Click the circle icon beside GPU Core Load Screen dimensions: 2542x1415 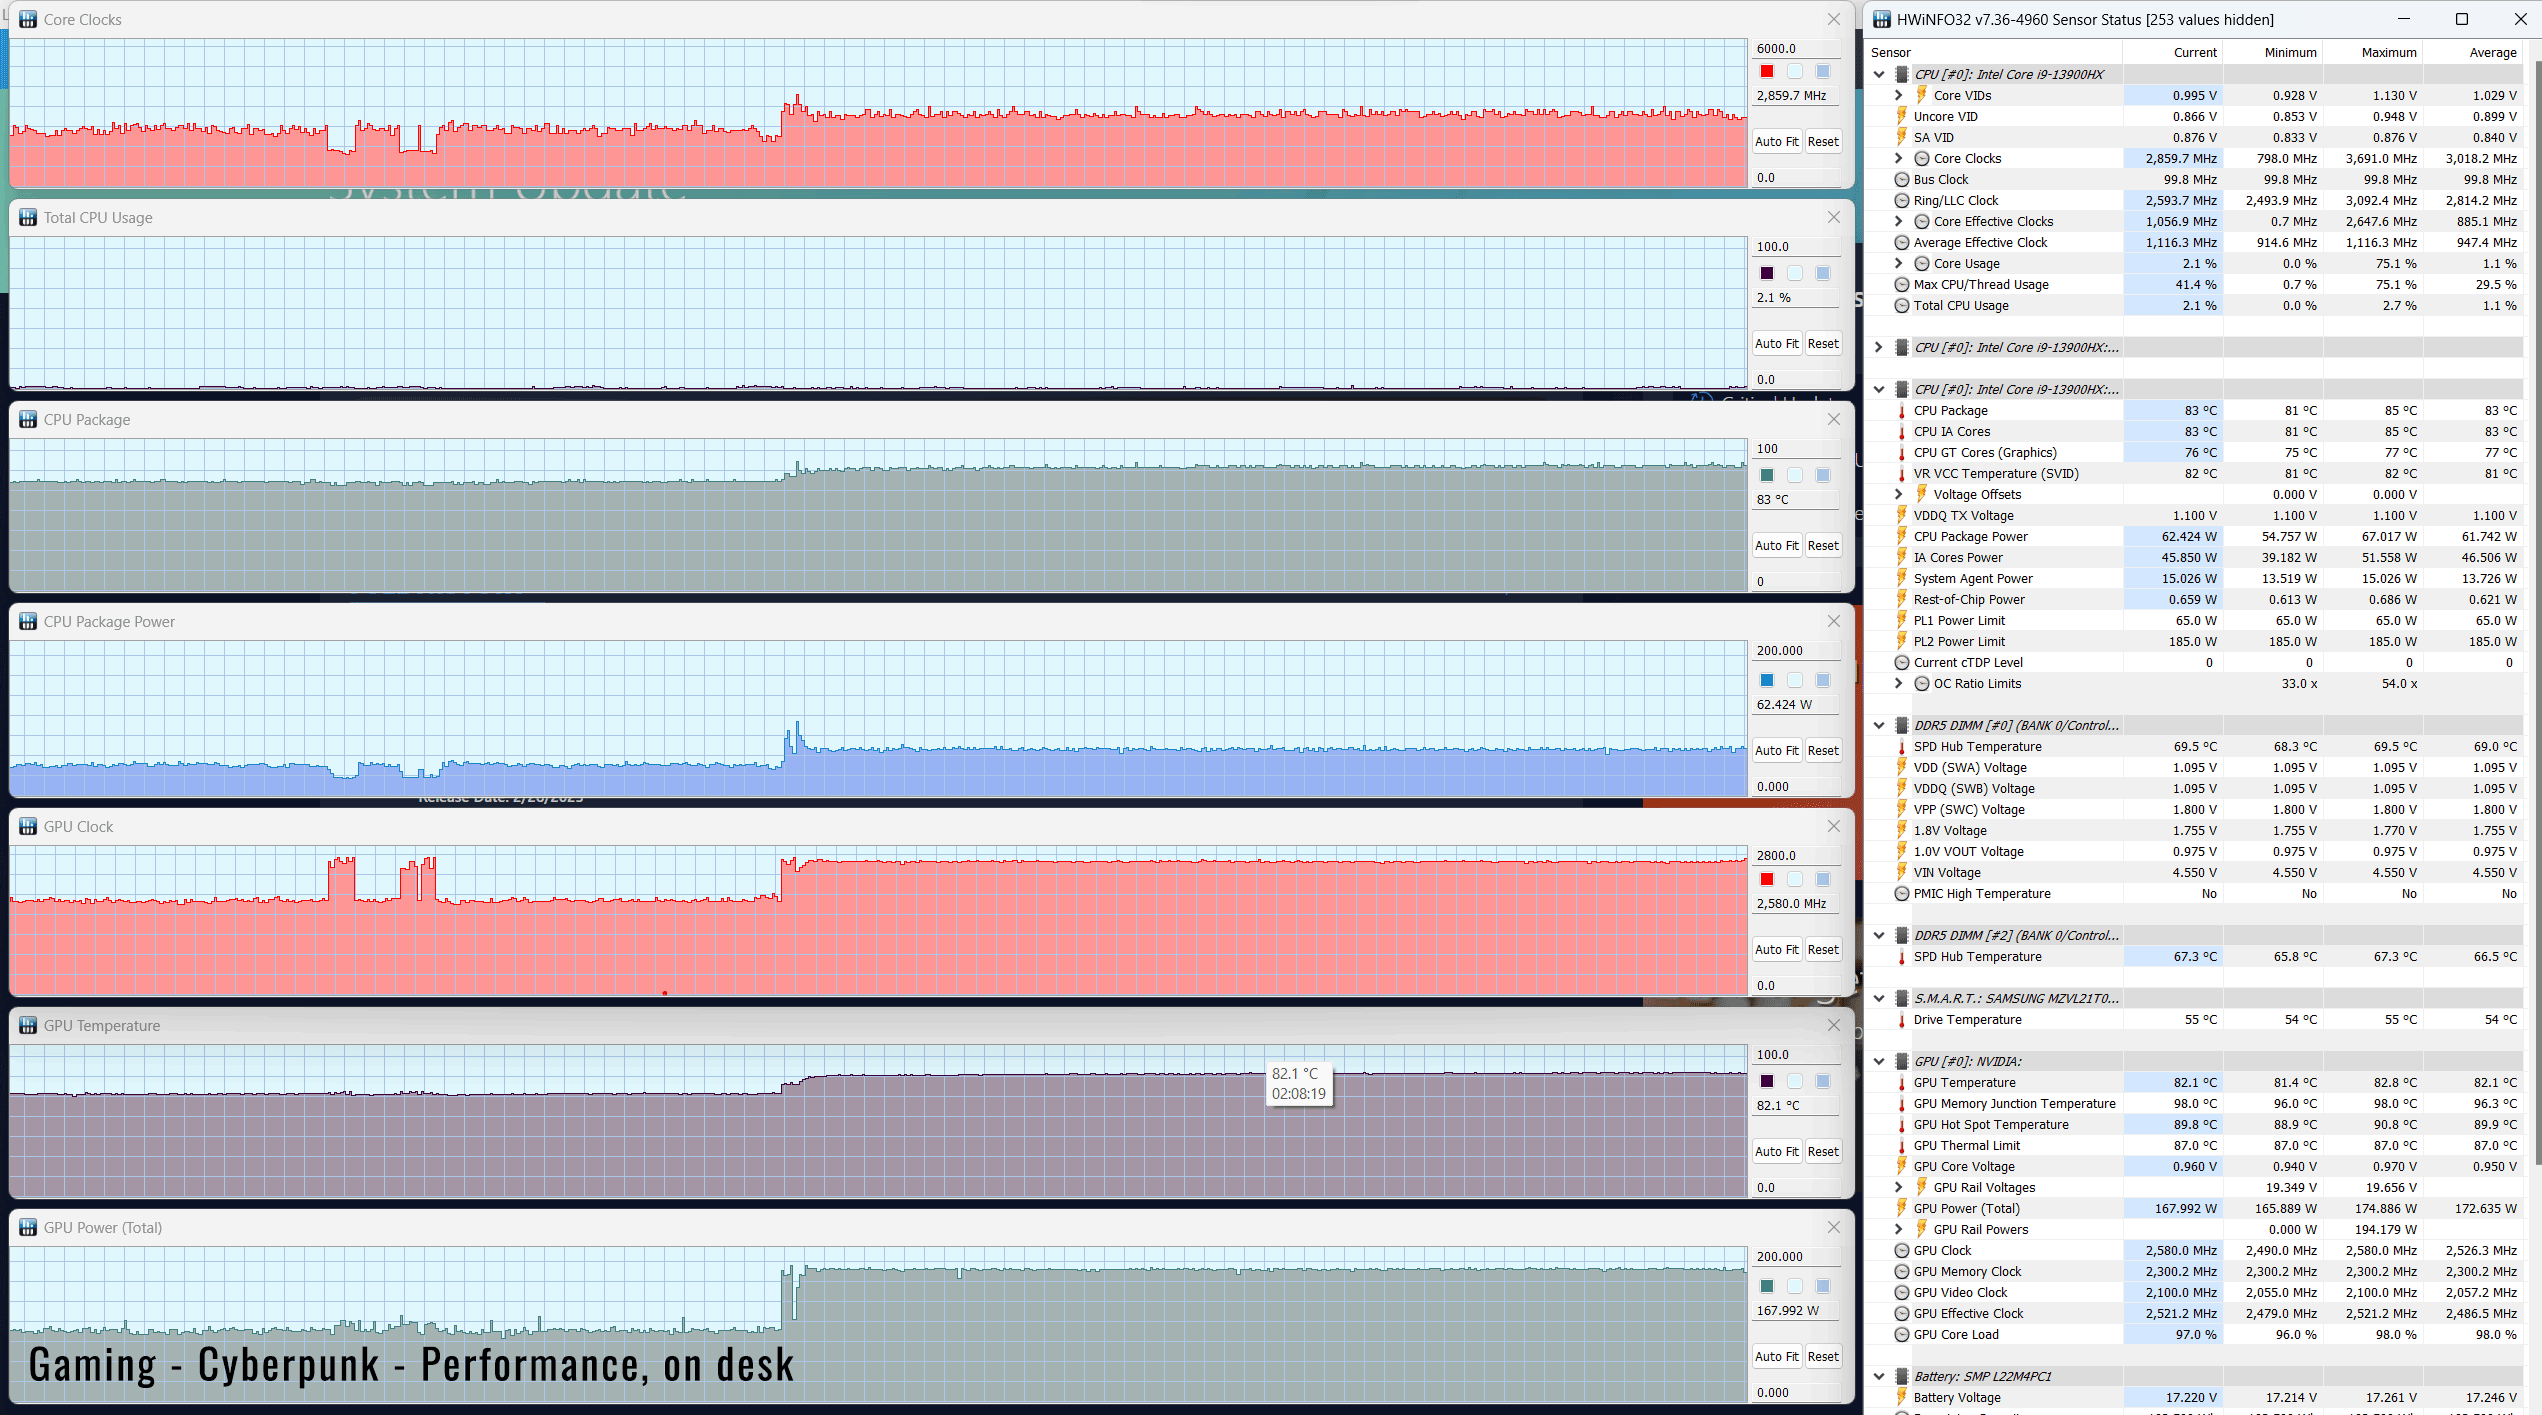(1901, 1334)
